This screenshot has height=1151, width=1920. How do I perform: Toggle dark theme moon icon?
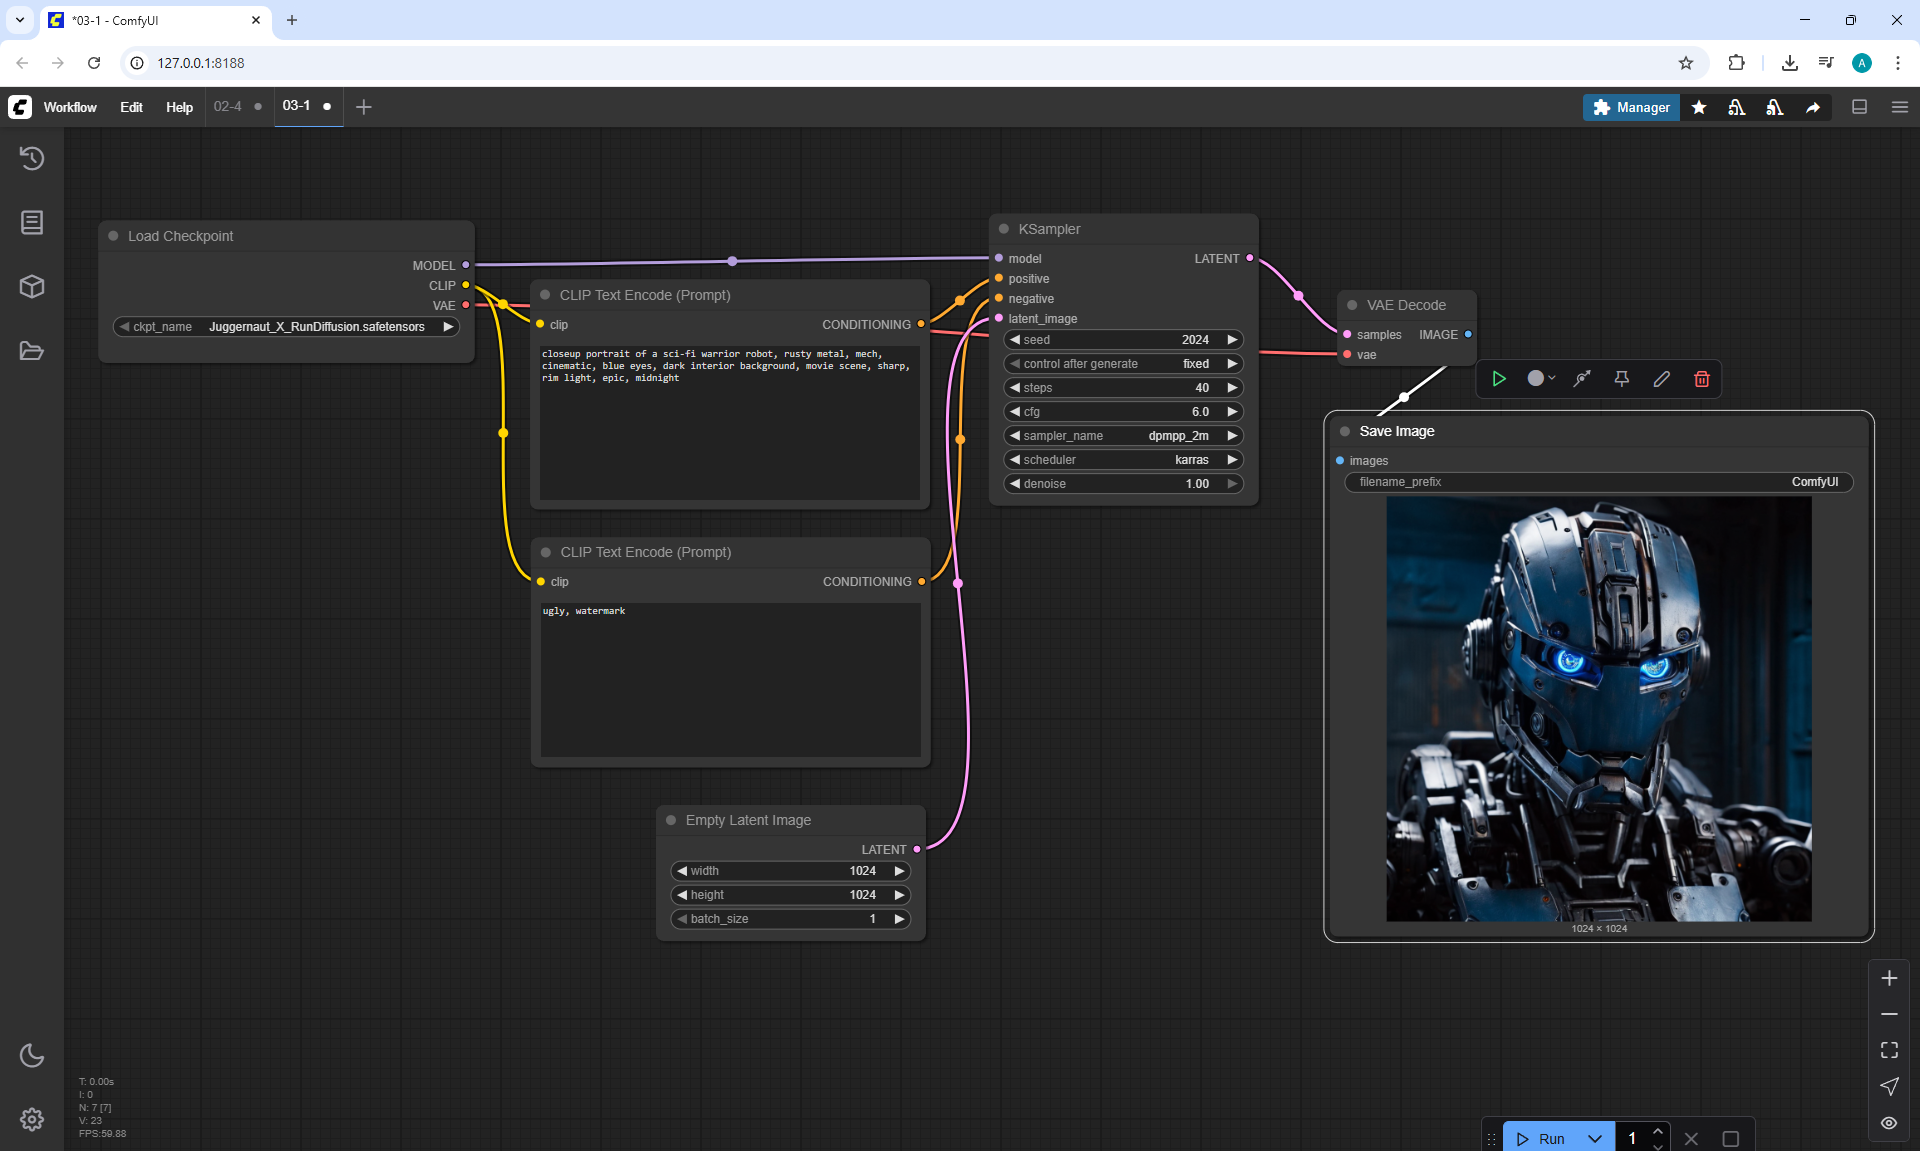click(32, 1055)
